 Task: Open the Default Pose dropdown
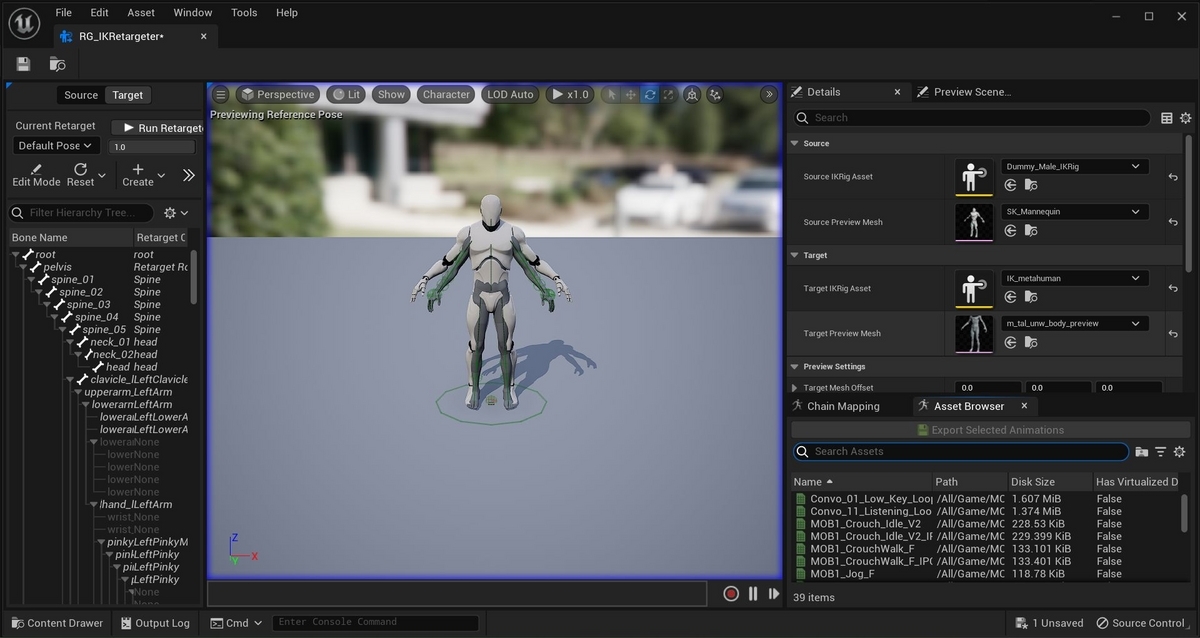pyautogui.click(x=55, y=146)
